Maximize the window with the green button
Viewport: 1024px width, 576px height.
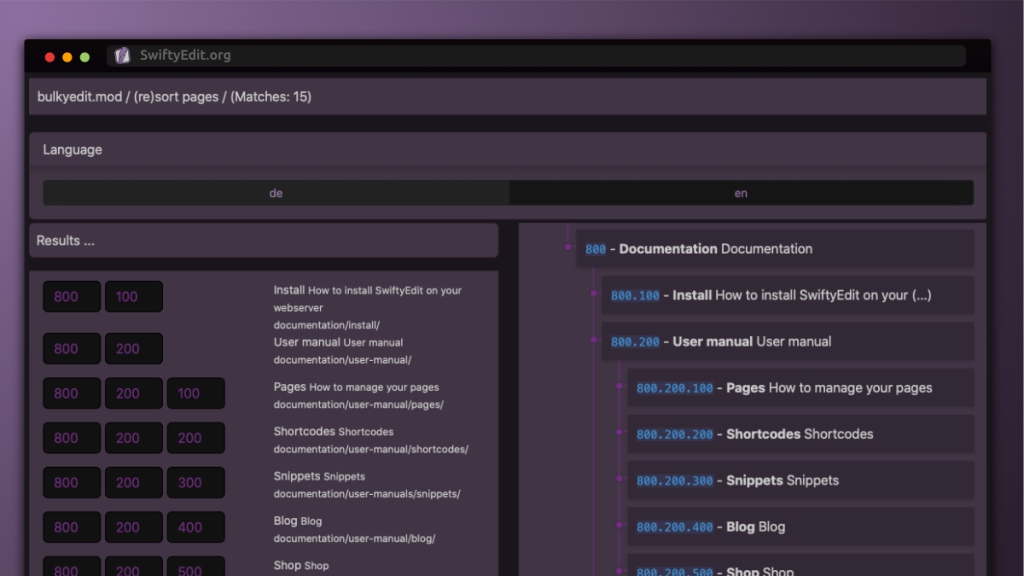click(x=85, y=57)
